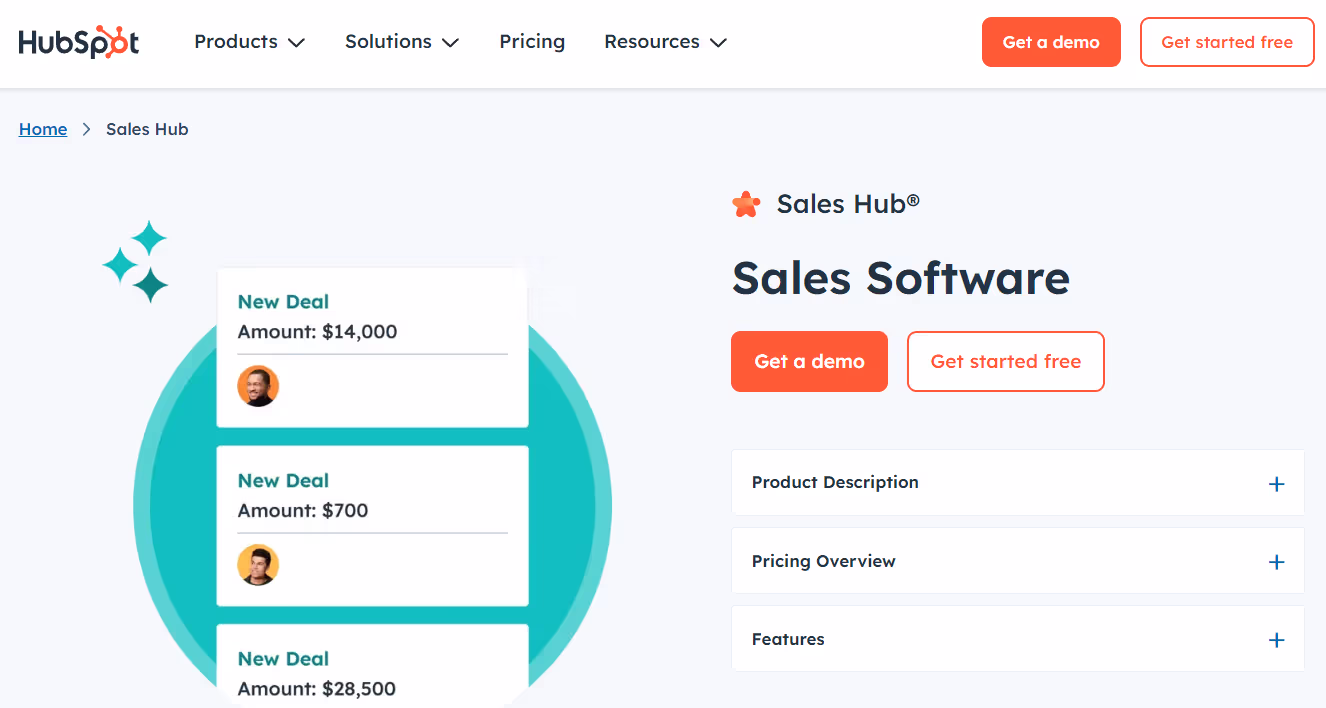Click New Deal title above $14,000
1326x708 pixels.
click(x=283, y=302)
